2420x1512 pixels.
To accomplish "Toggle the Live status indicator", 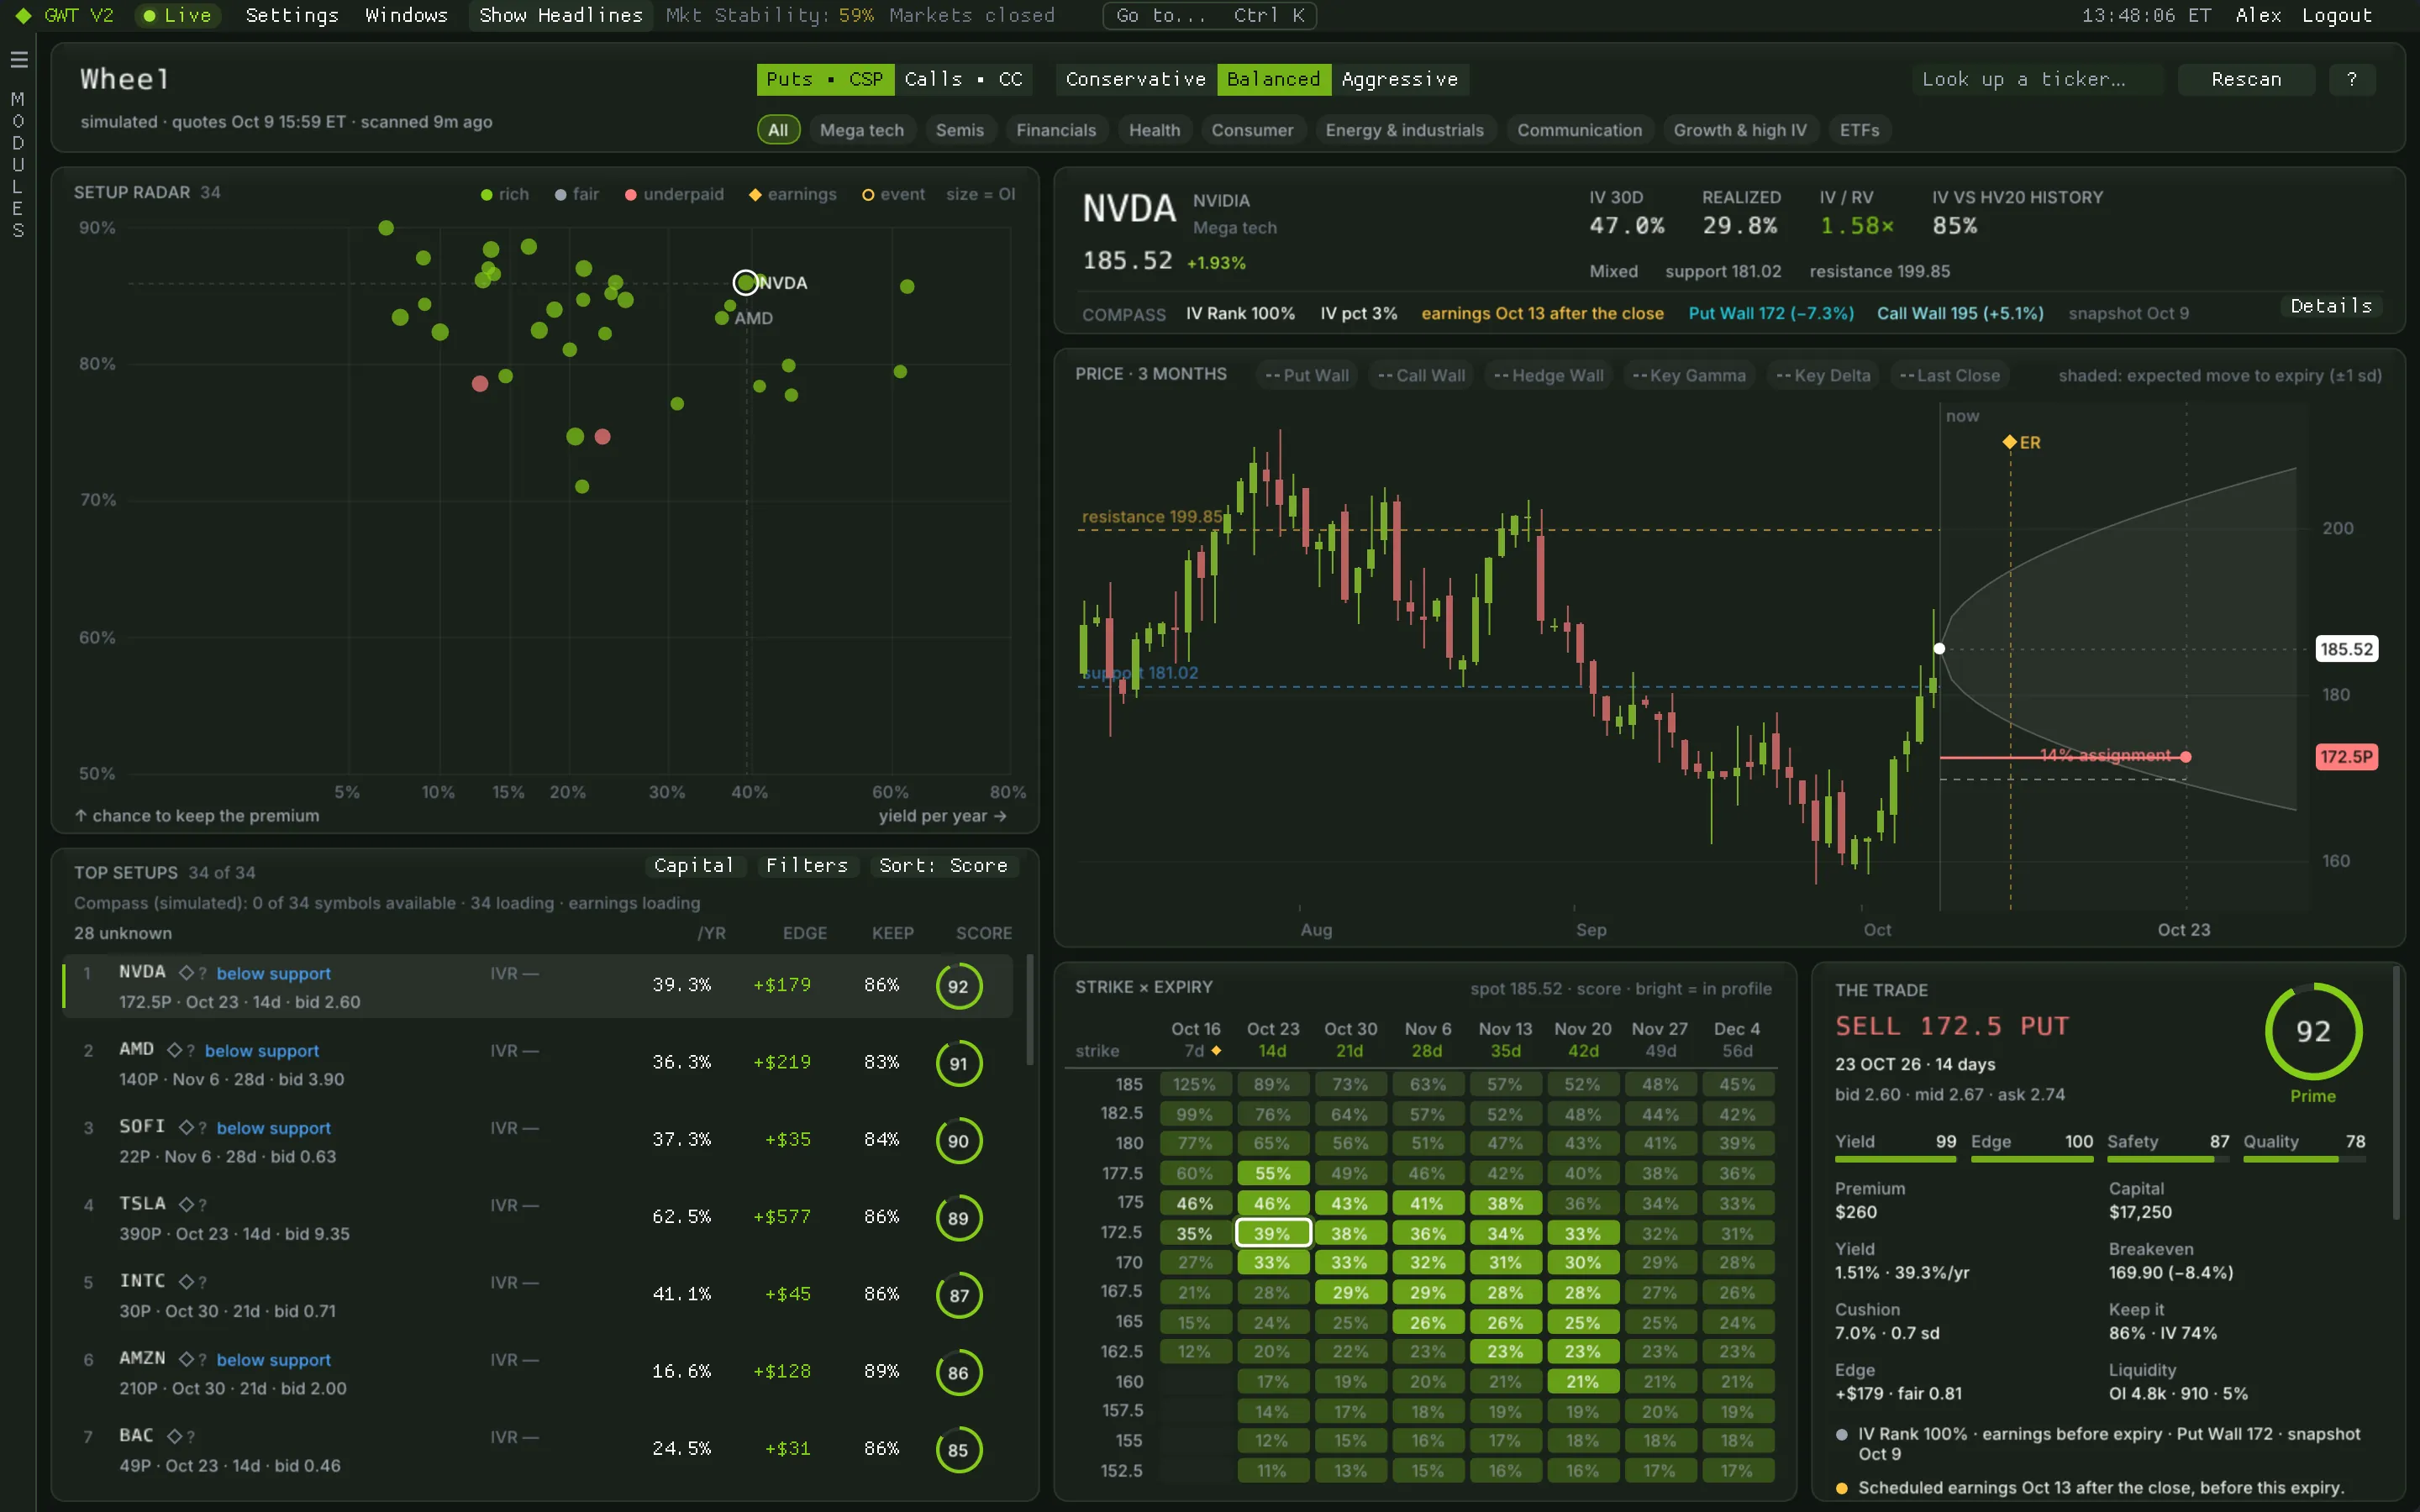I will (x=177, y=16).
